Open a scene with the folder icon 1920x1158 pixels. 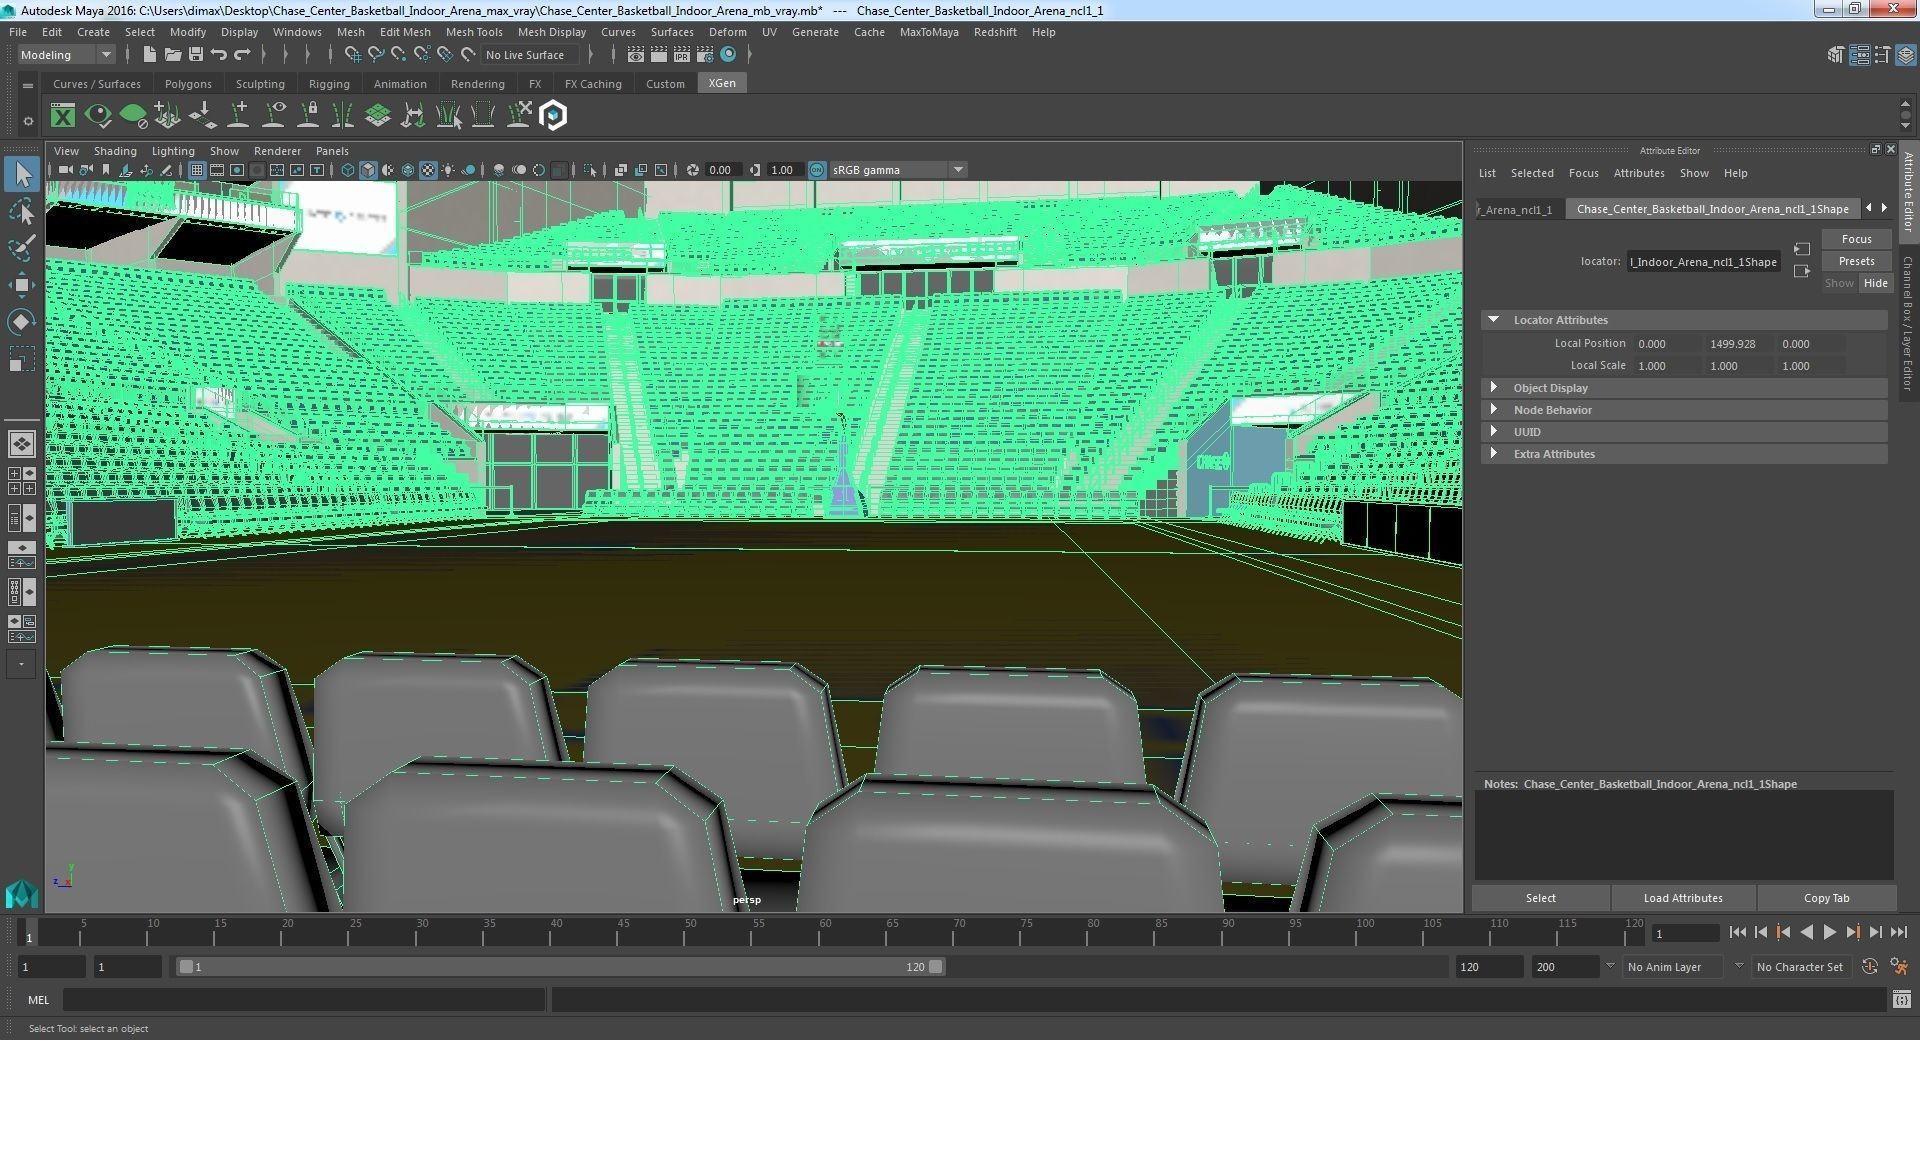173,55
